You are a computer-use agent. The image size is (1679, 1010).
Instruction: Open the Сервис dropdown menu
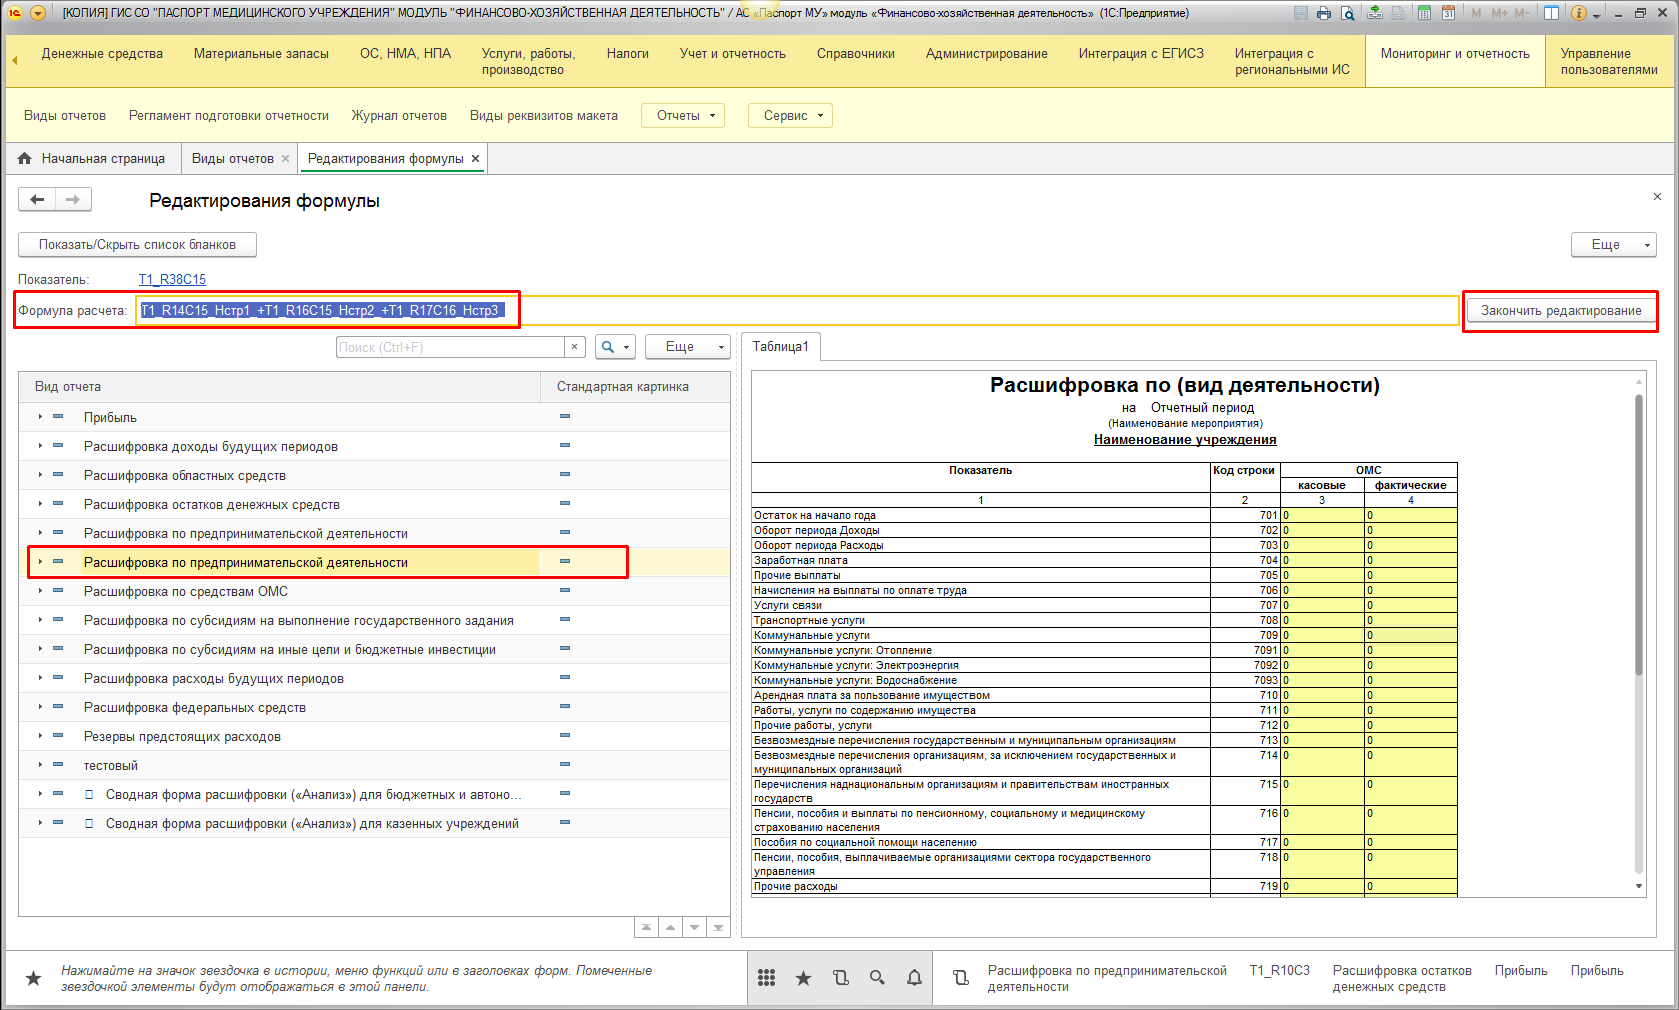tap(791, 116)
